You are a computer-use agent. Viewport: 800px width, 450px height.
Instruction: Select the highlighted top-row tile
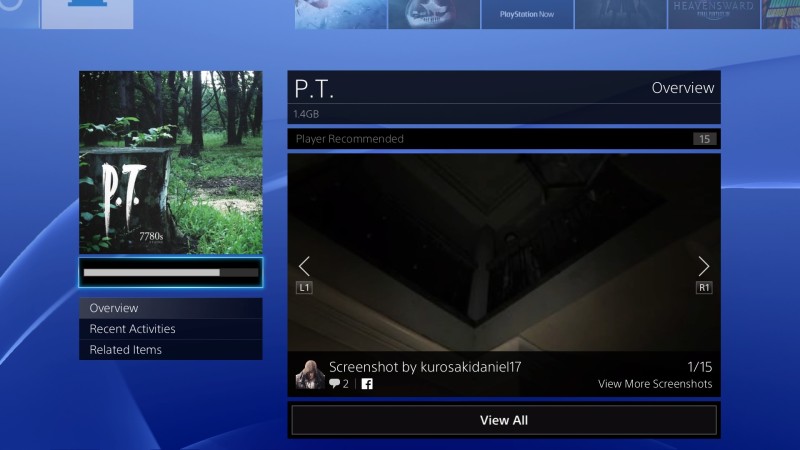87,14
